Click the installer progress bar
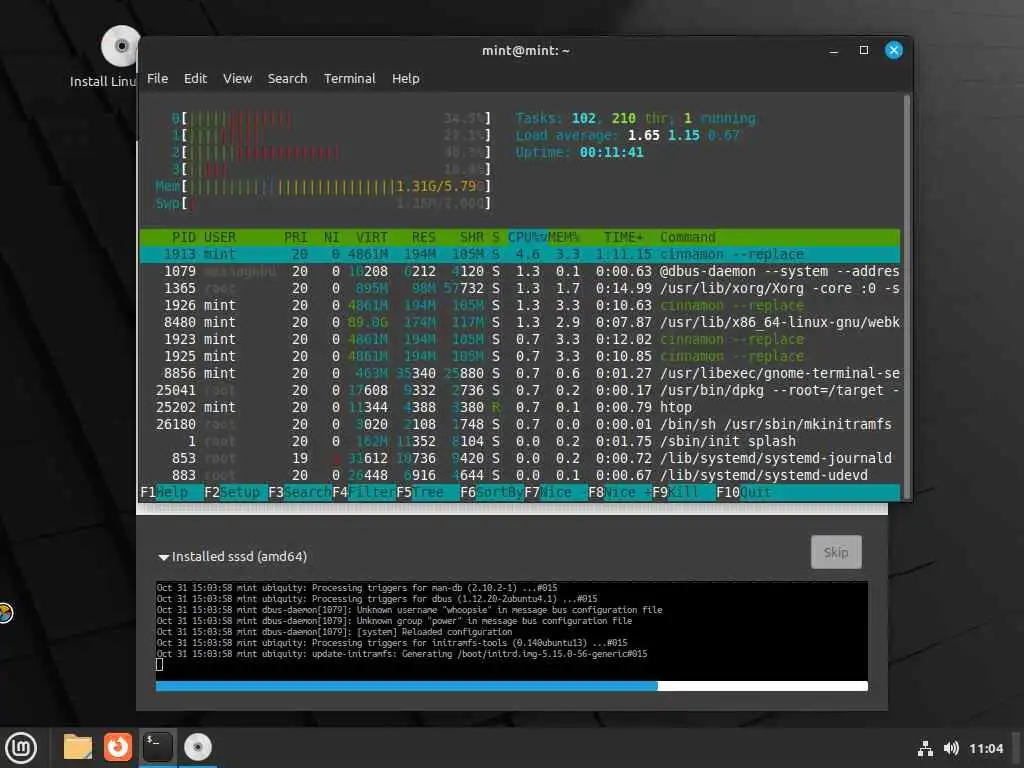The width and height of the screenshot is (1024, 768). (x=511, y=686)
